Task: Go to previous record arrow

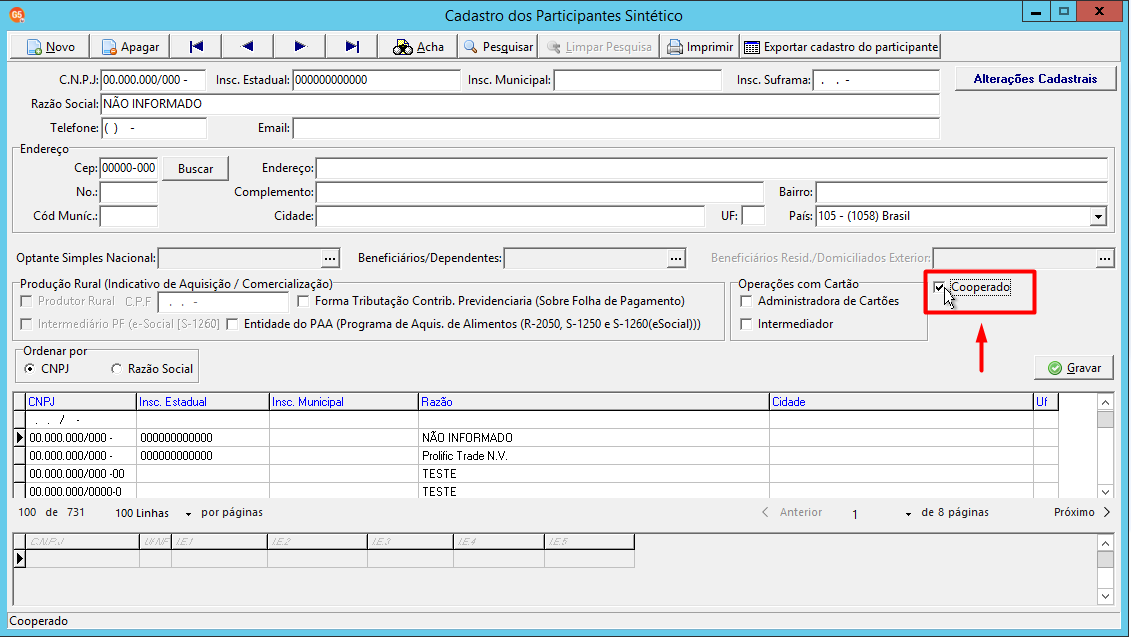Action: [247, 47]
